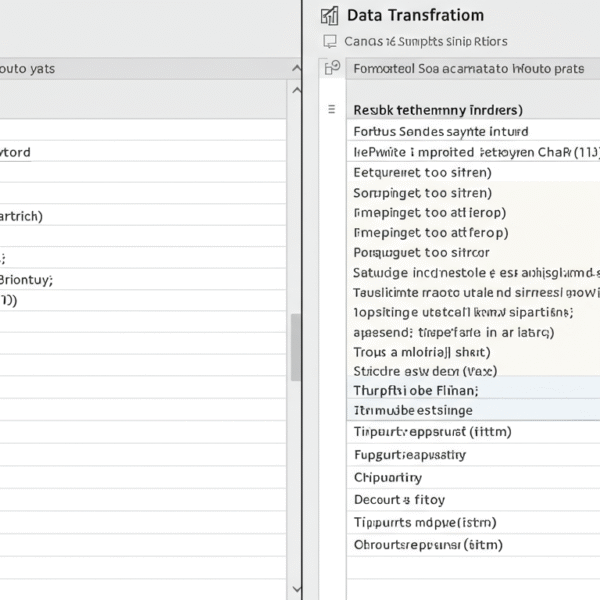Choose the 'Porquguet too sitrcor' entry
Screen dimensions: 600x600
click(422, 253)
